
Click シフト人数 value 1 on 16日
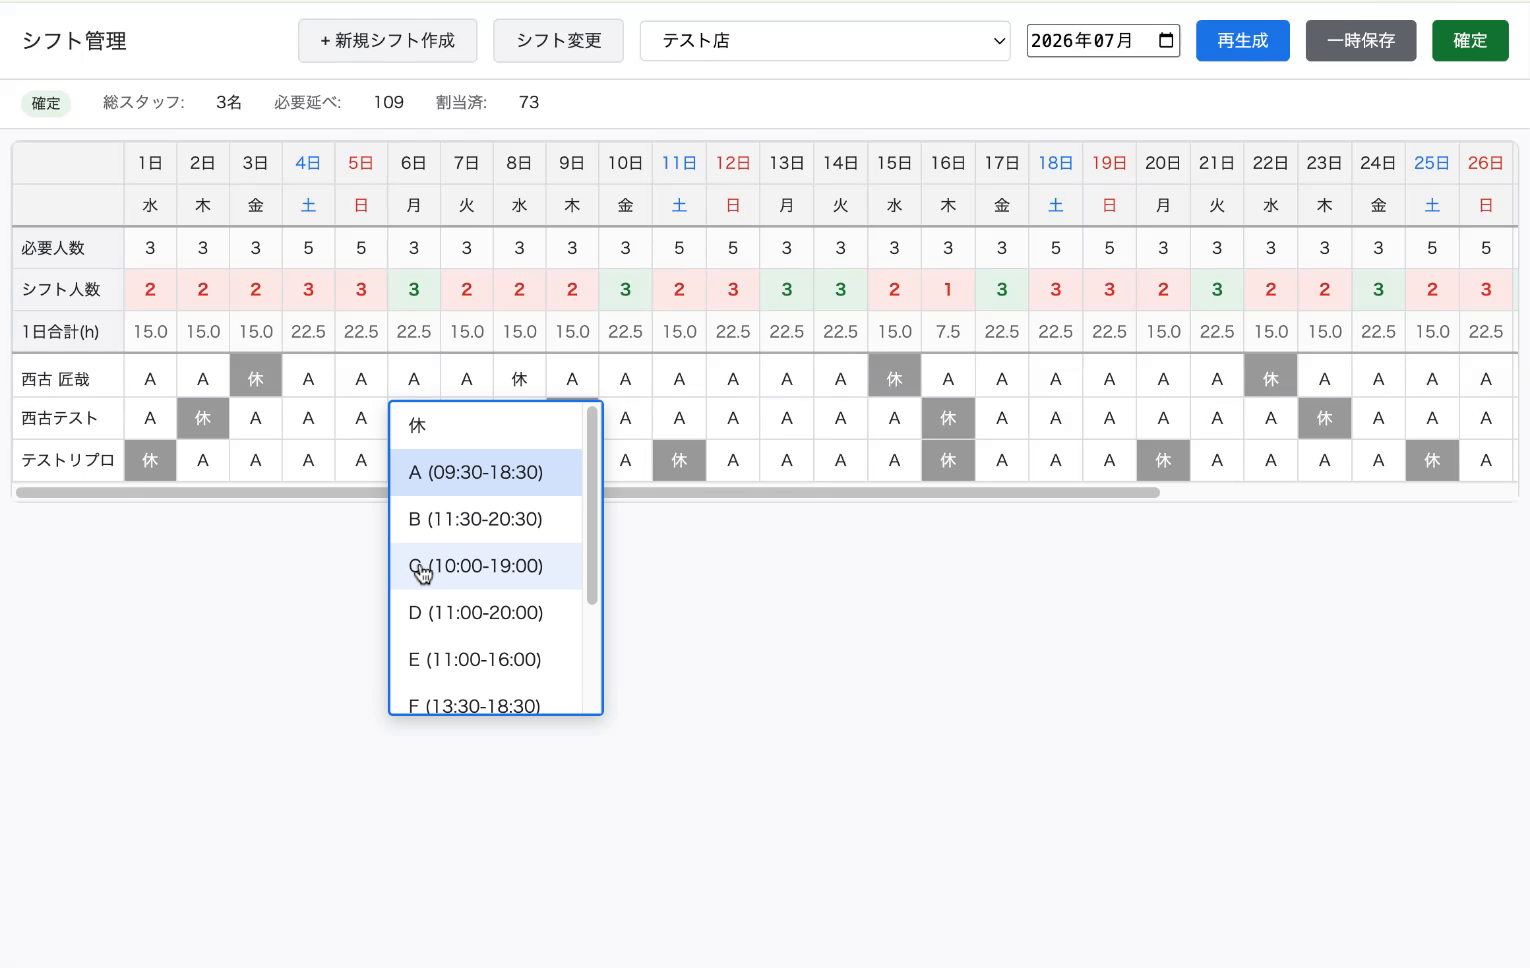(948, 289)
